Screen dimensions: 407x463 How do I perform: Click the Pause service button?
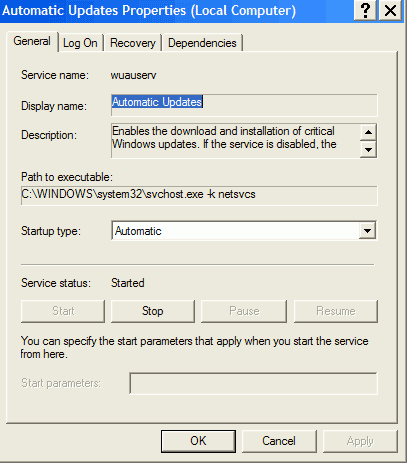tap(244, 311)
